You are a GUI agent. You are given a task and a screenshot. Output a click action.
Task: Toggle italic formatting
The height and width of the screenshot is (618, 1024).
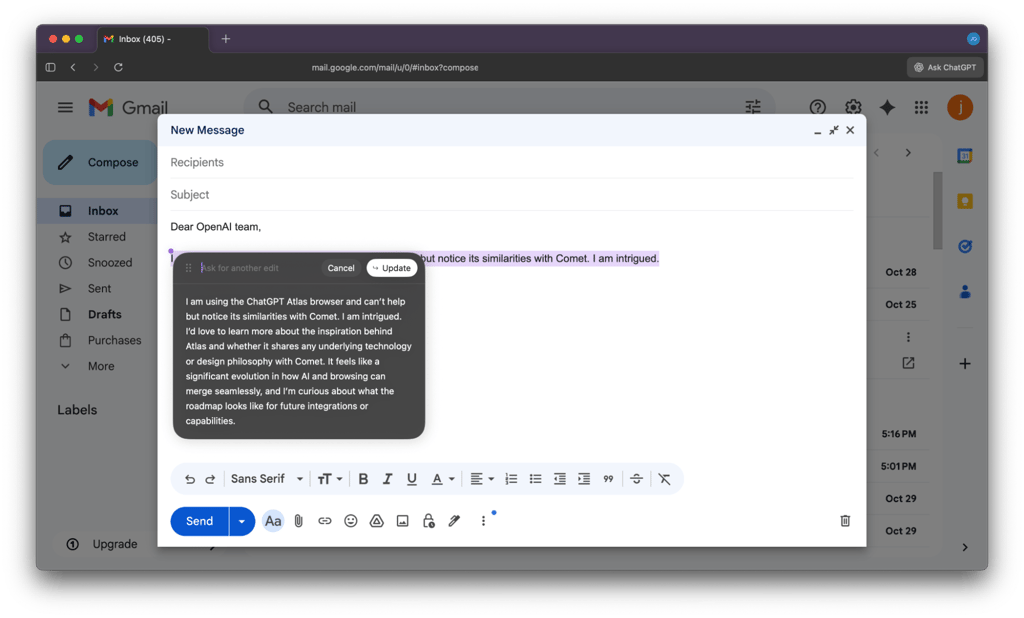click(387, 479)
